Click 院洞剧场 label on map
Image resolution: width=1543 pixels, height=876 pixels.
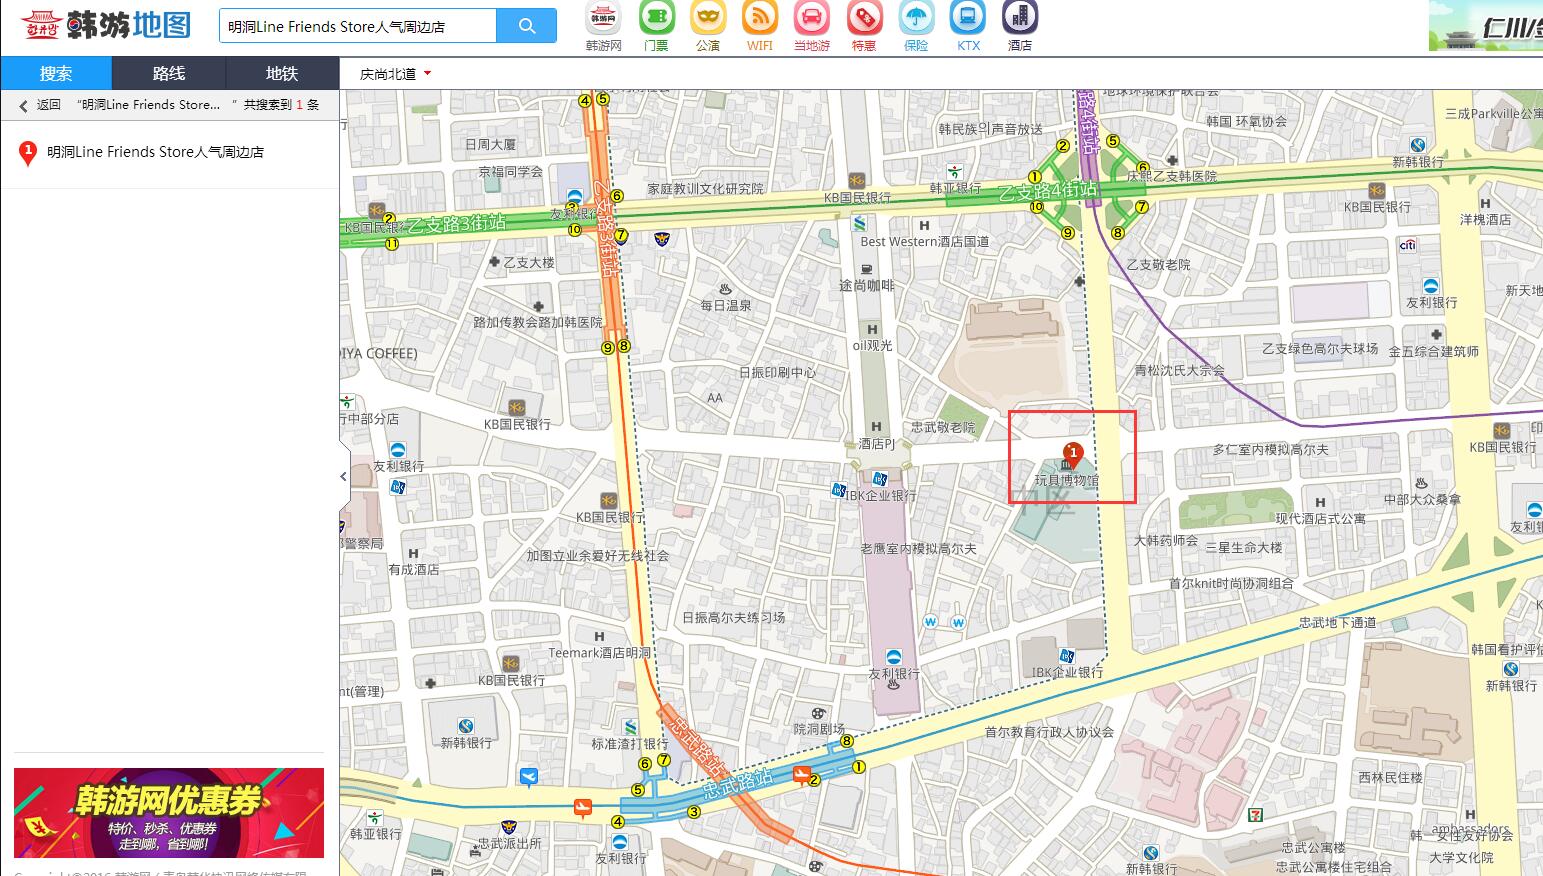coord(819,729)
